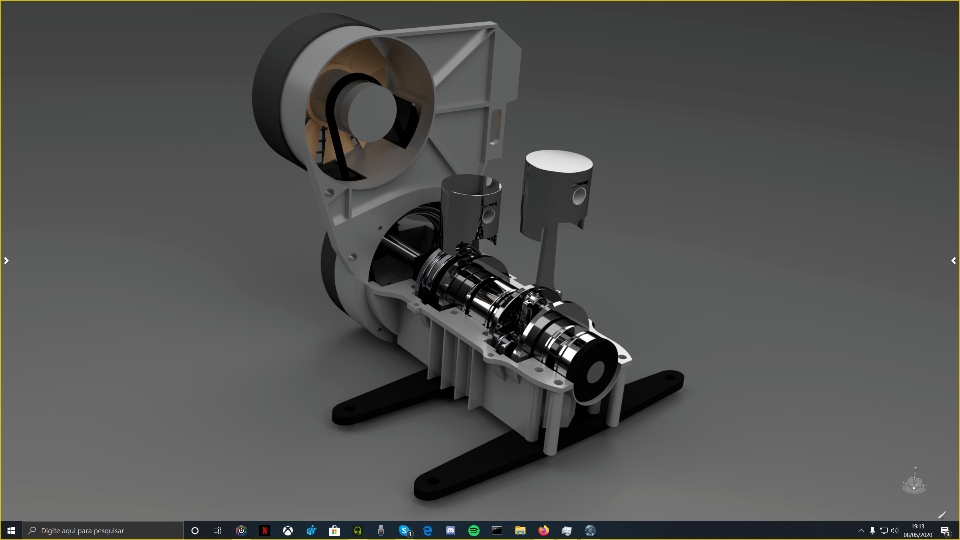Image resolution: width=960 pixels, height=540 pixels.
Task: Expand the right side panel arrow
Action: (953, 260)
